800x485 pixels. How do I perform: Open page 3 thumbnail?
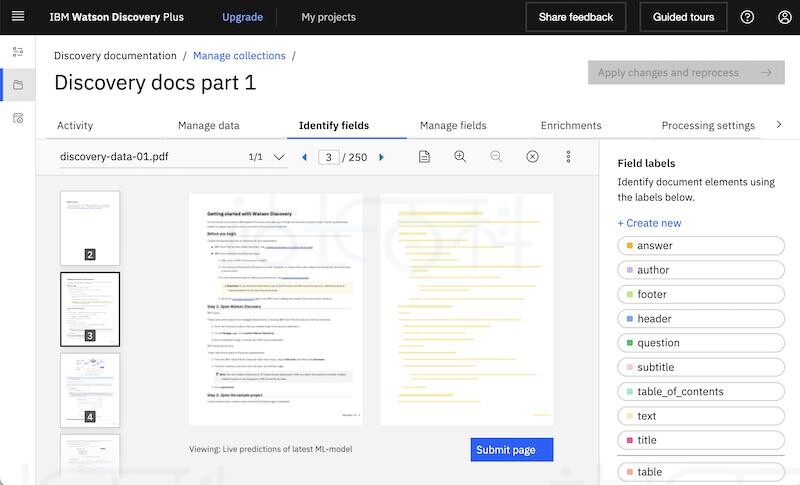(90, 309)
